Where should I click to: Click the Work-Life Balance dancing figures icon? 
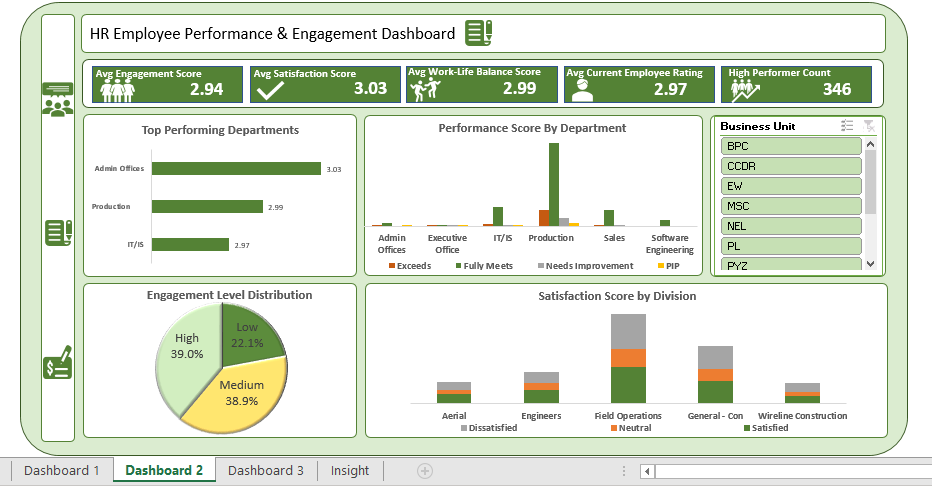[x=425, y=89]
